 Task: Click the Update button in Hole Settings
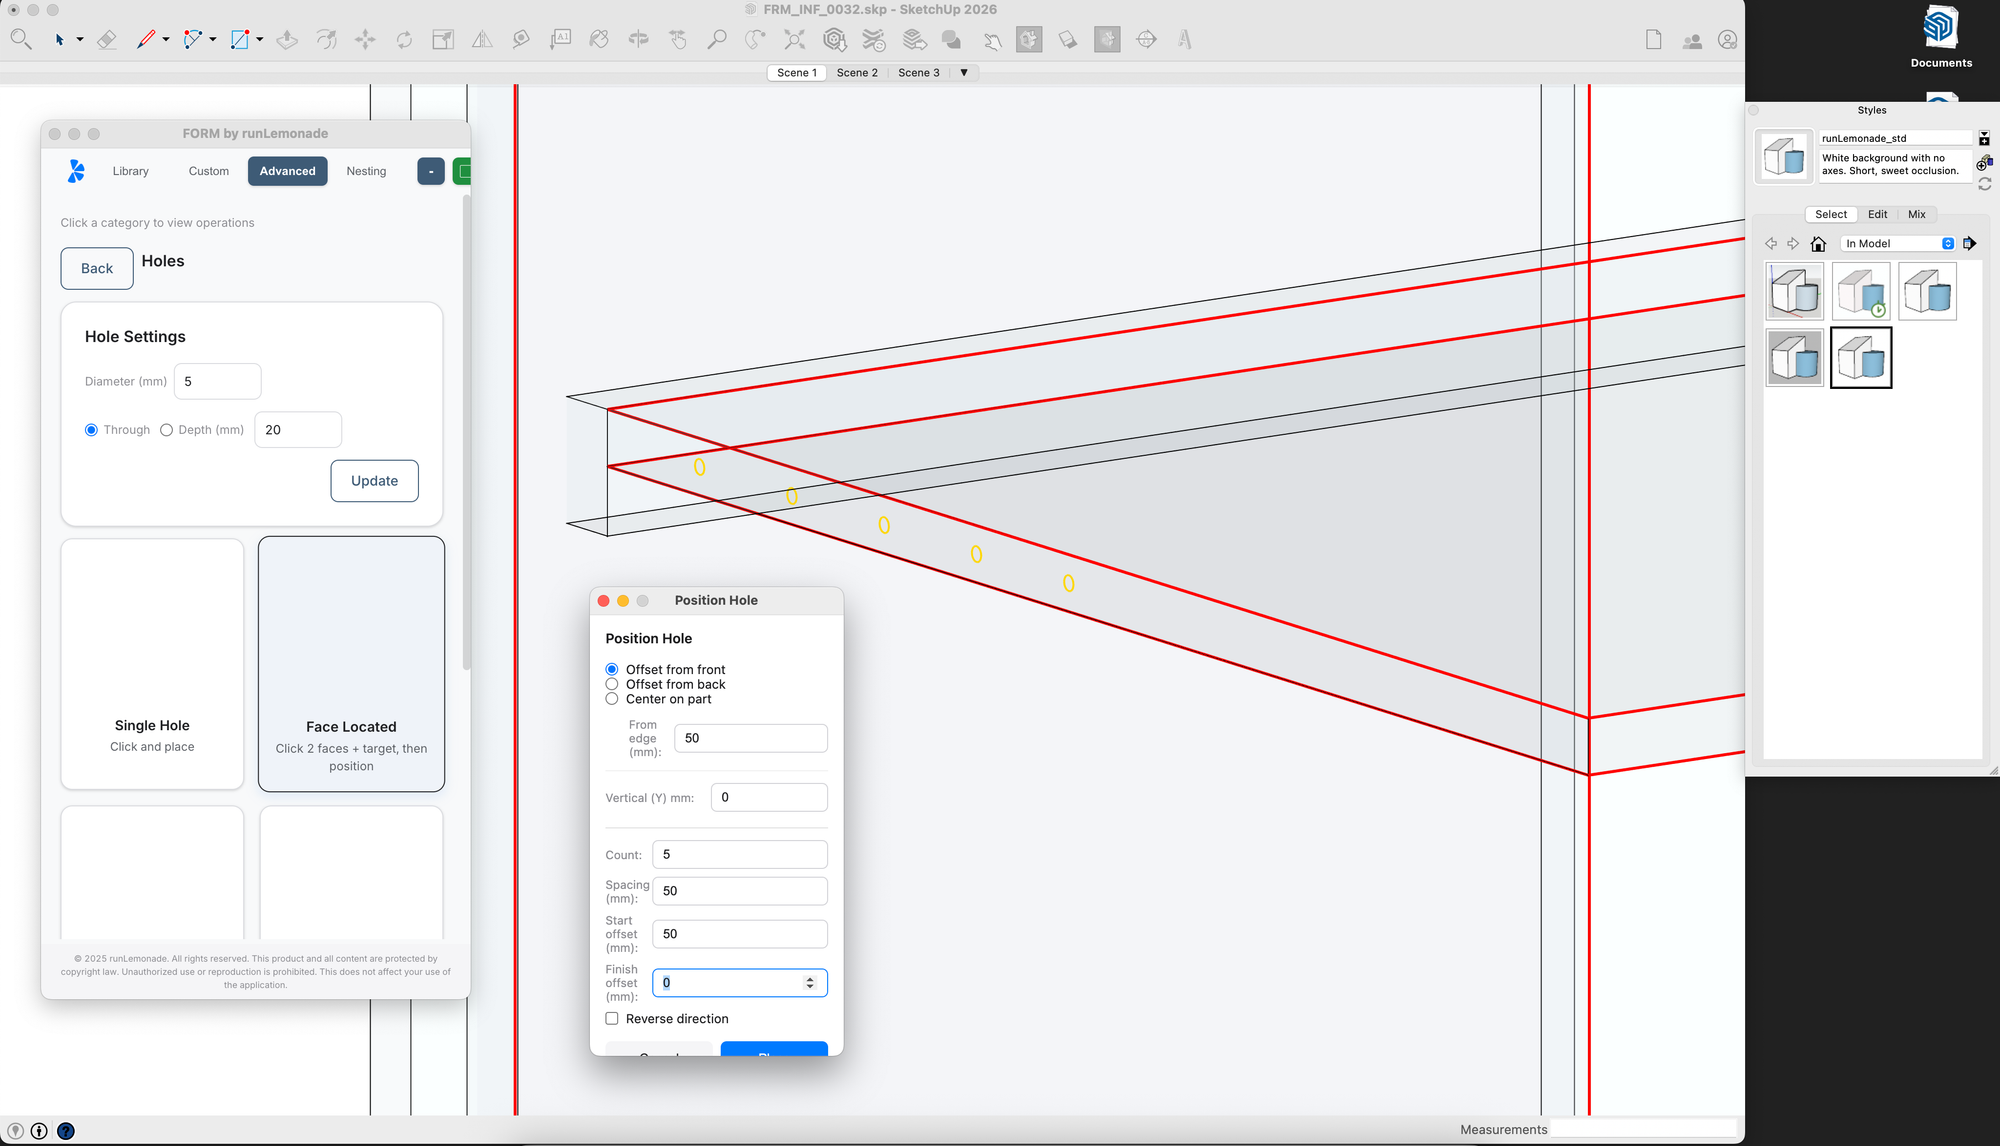pyautogui.click(x=374, y=481)
